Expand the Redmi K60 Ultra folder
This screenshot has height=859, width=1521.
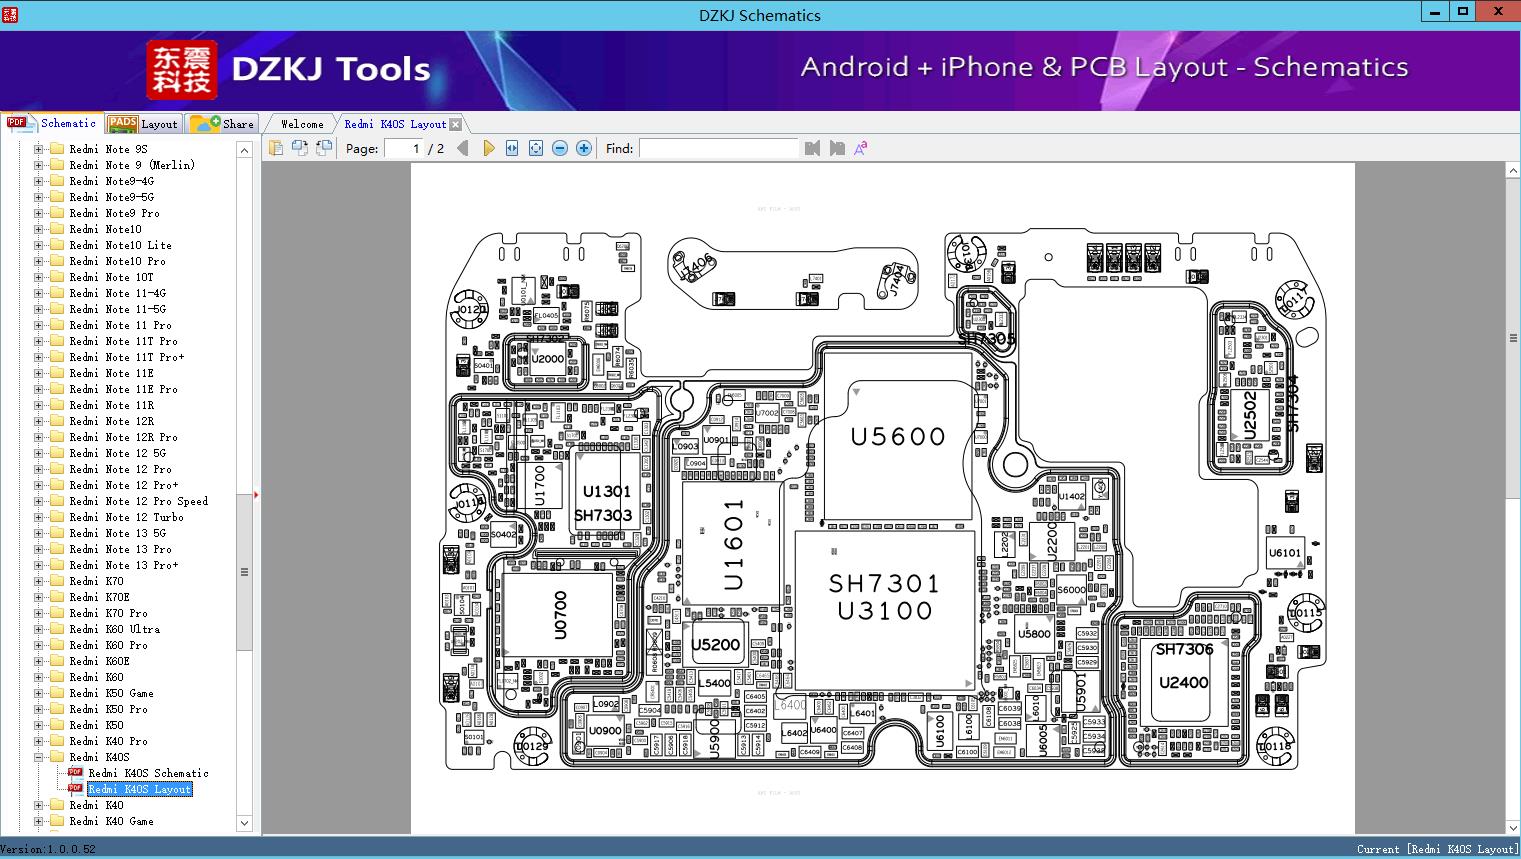38,629
